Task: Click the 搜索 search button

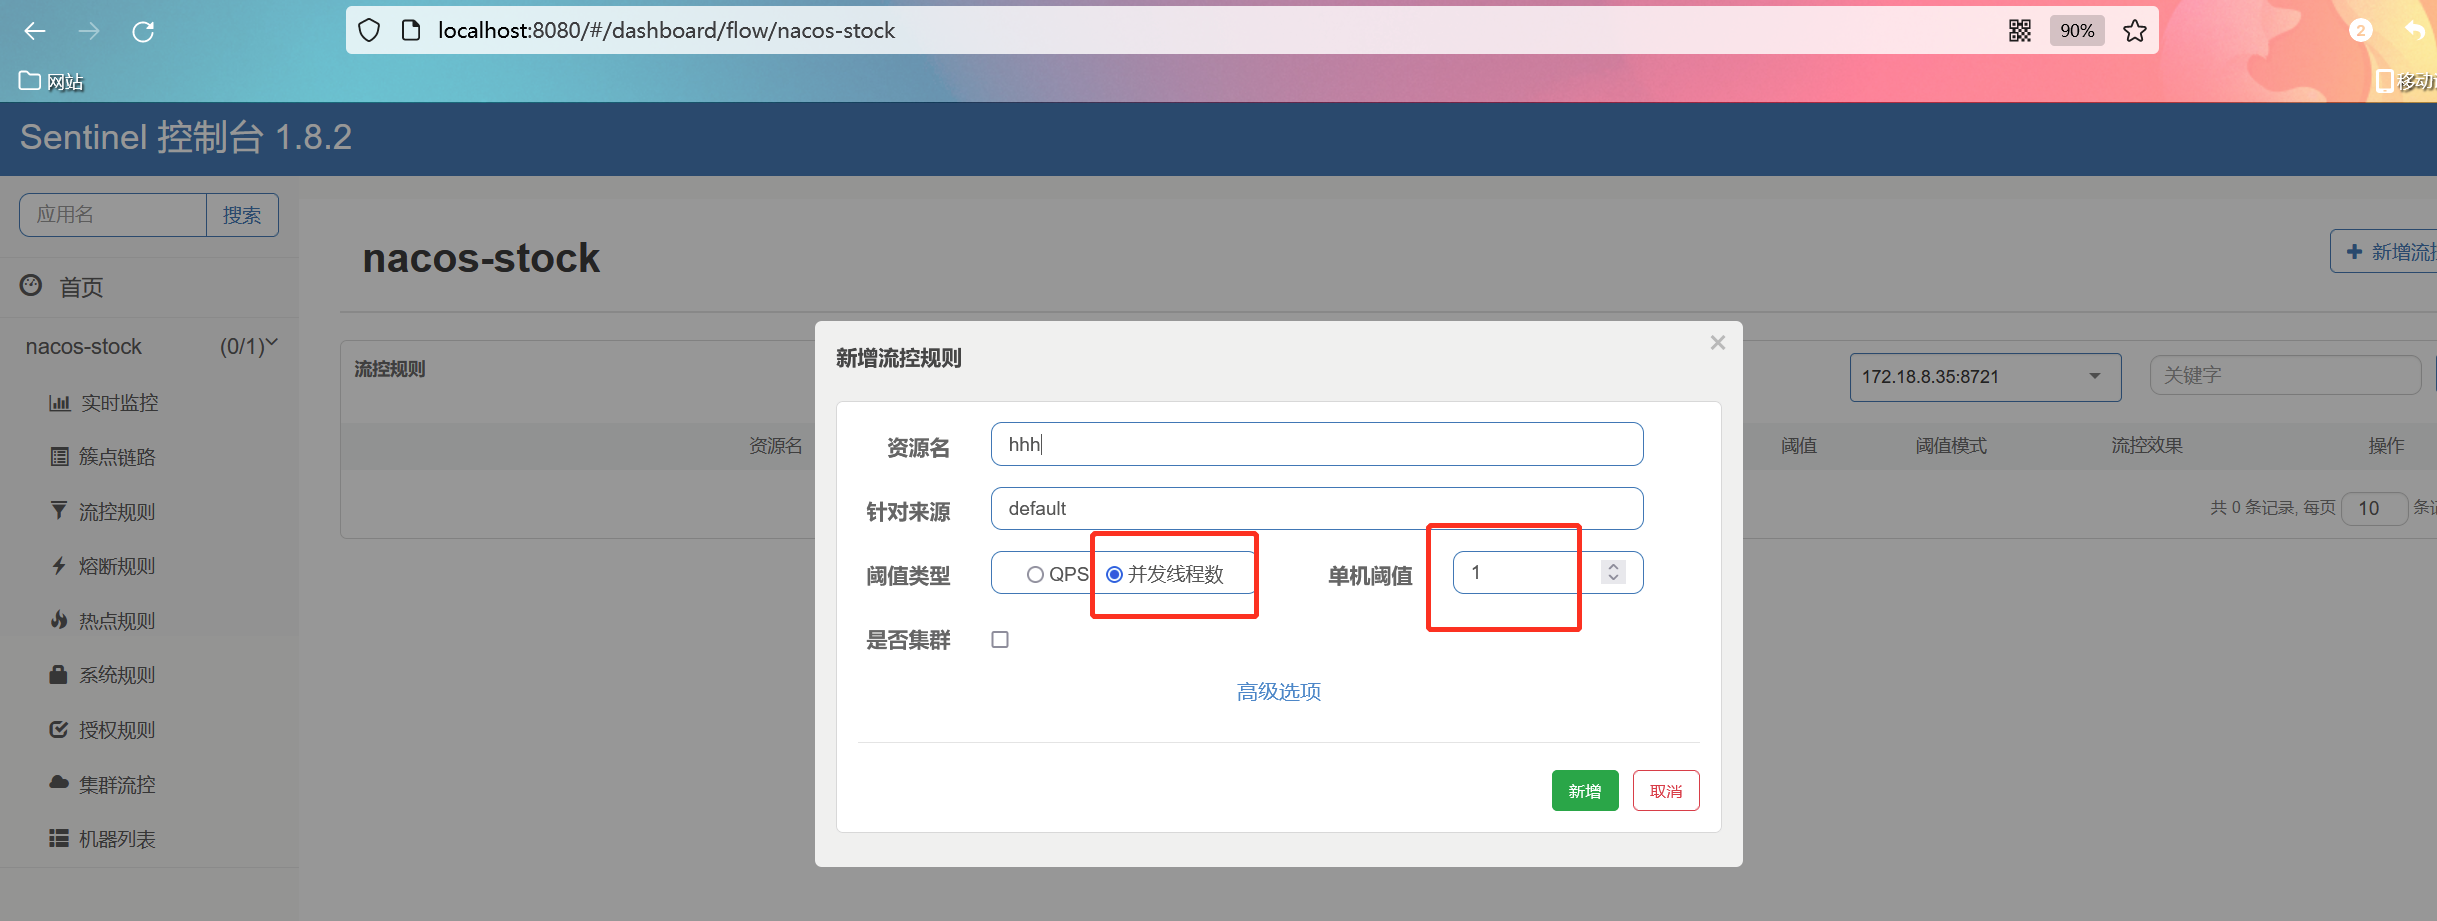Action: (x=242, y=215)
